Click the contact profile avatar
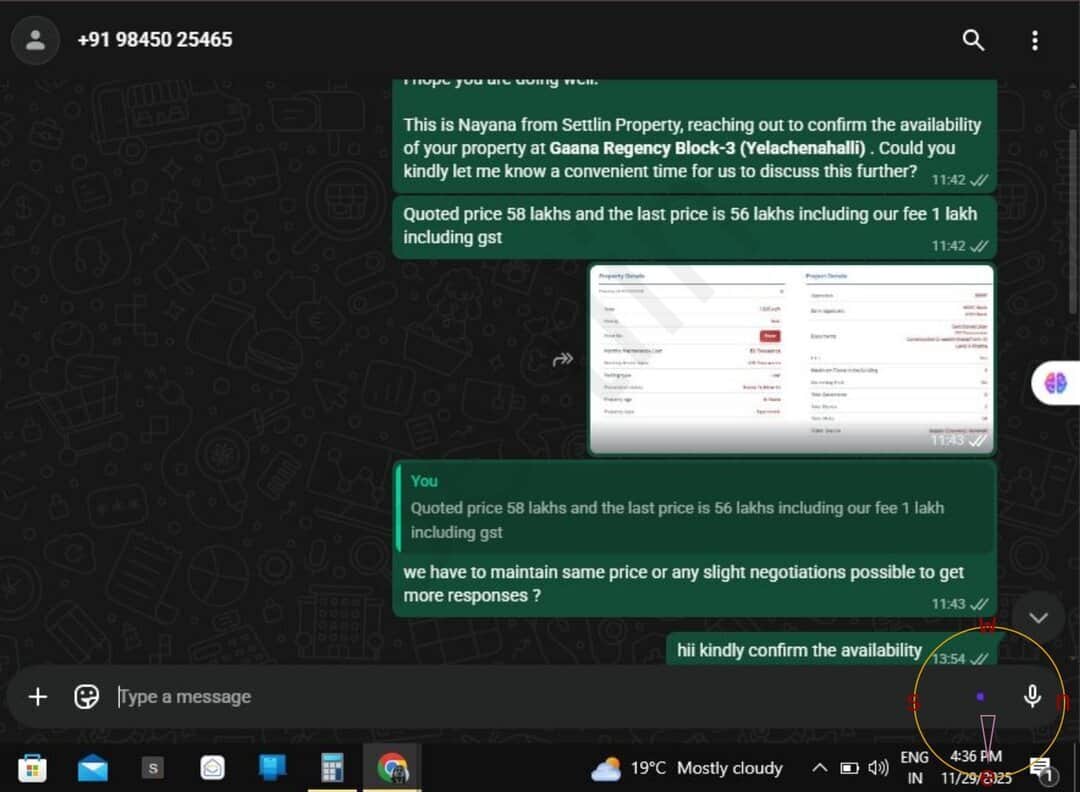 pyautogui.click(x=35, y=40)
